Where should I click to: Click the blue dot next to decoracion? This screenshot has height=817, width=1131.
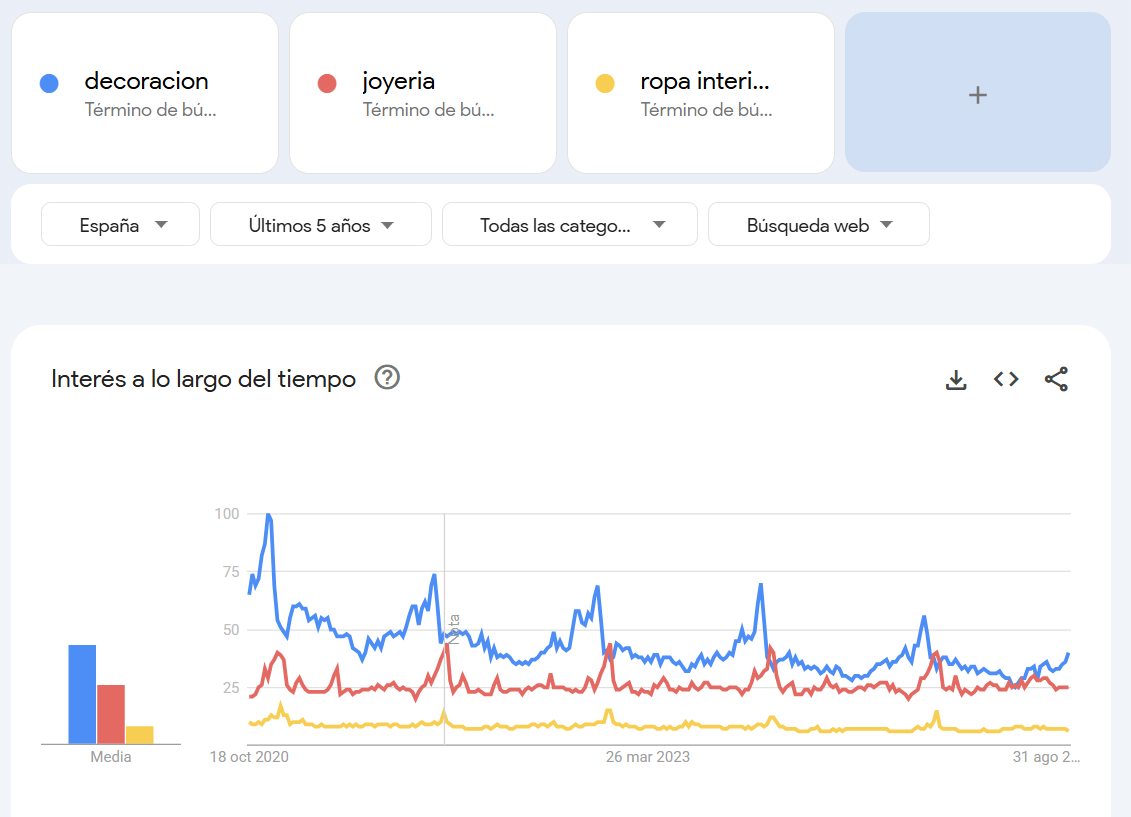(49, 84)
